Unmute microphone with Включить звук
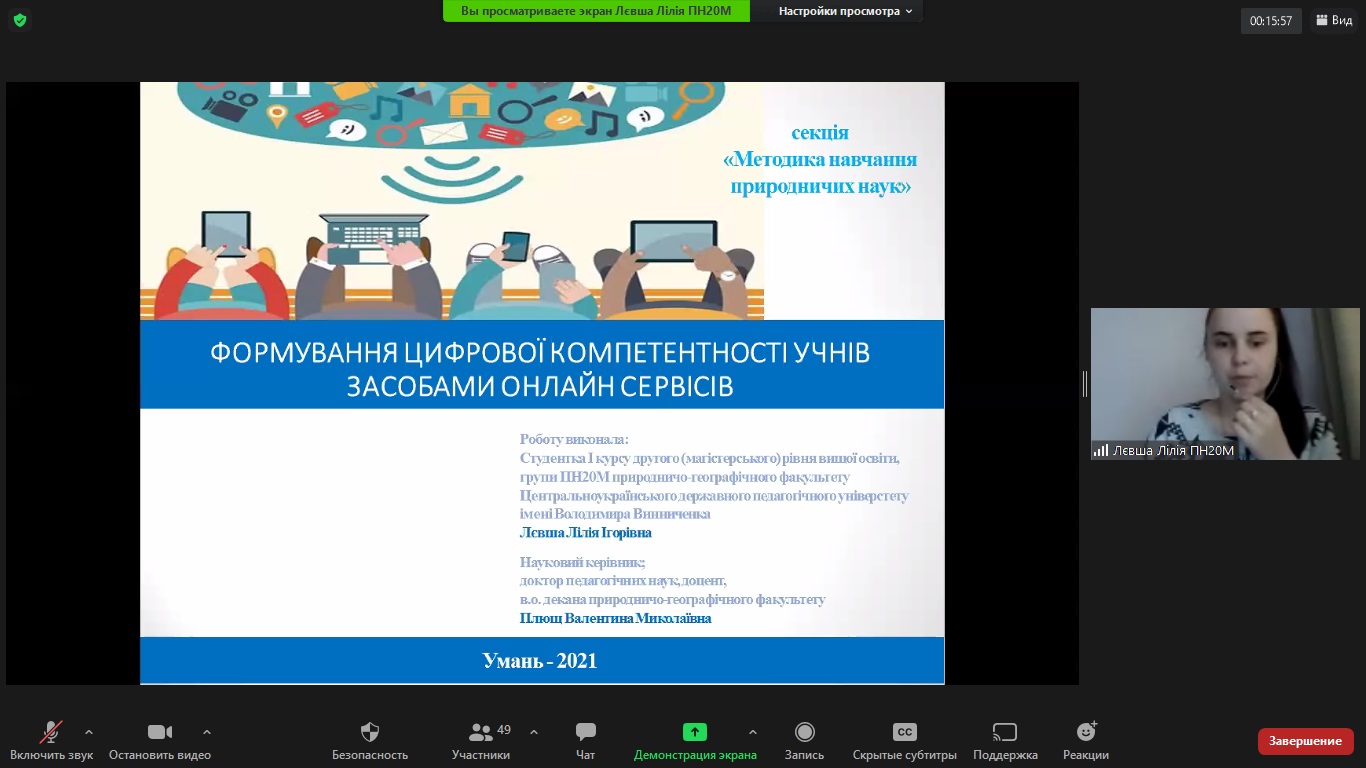Viewport: 1366px width, 768px height. (51, 732)
